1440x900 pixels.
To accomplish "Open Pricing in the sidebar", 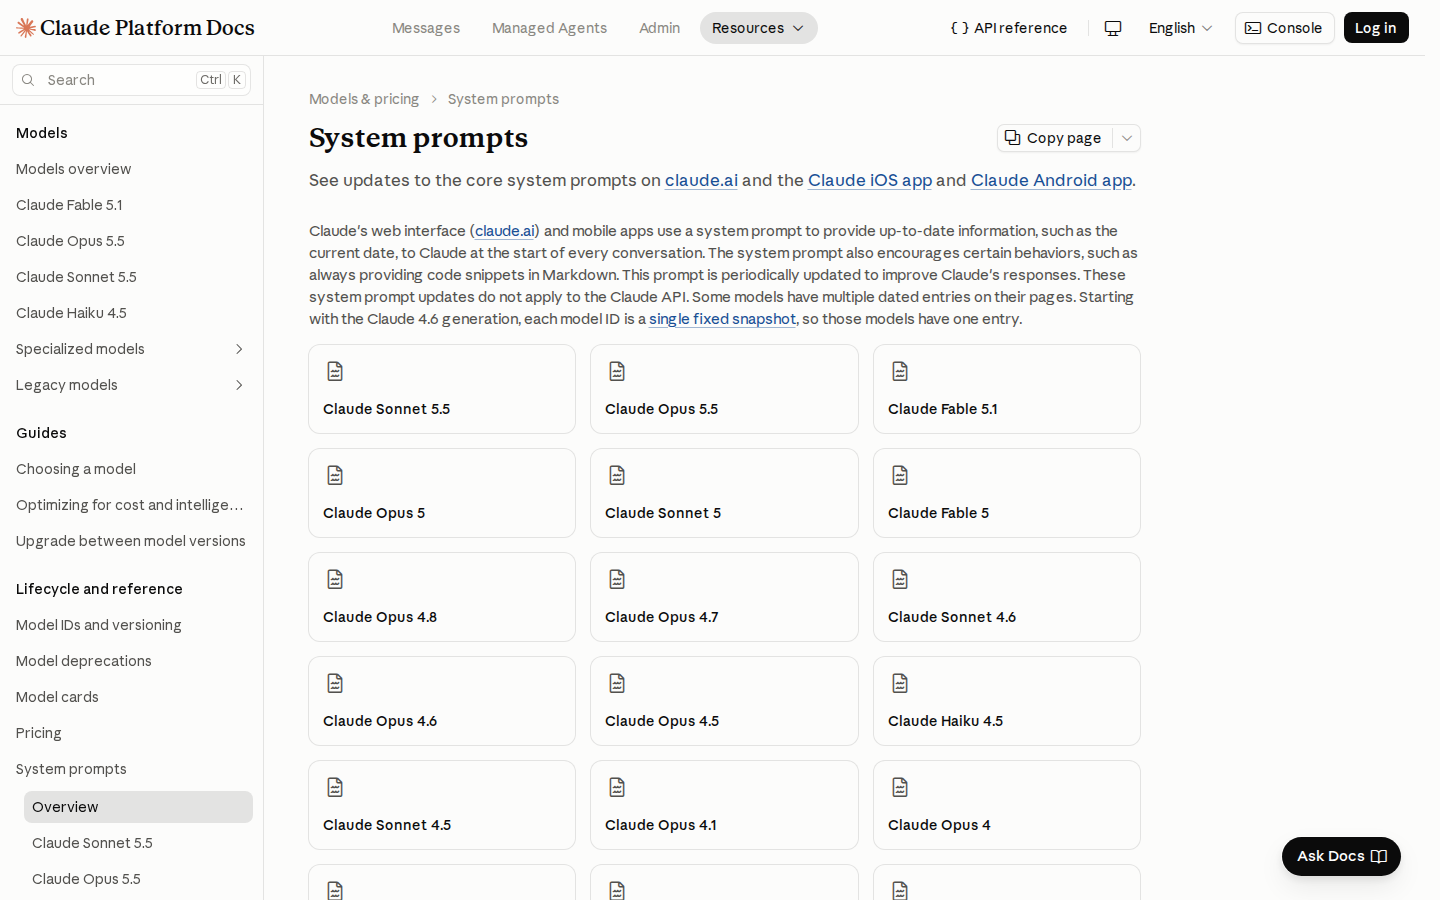I will 39,733.
